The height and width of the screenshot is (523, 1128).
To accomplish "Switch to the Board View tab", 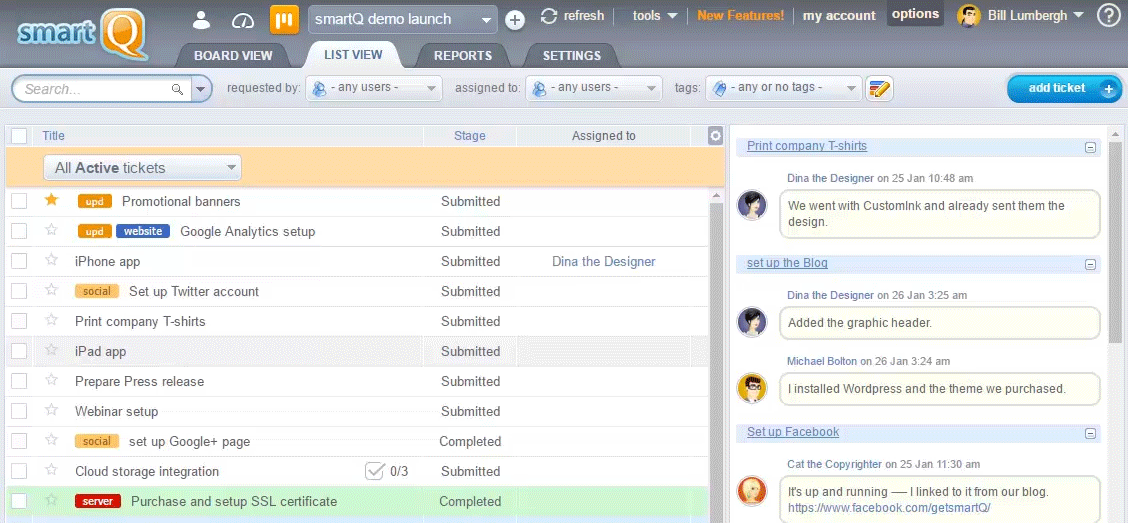I will (x=233, y=55).
